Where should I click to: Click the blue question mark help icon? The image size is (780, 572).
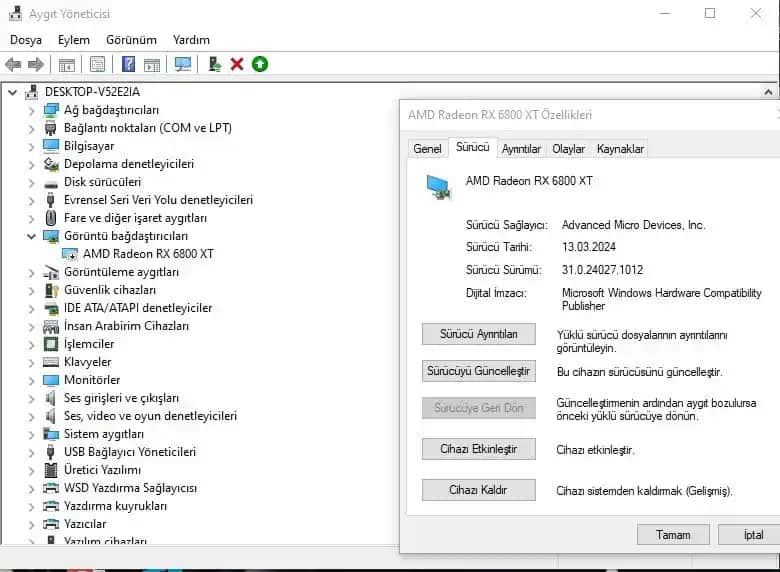pos(128,64)
